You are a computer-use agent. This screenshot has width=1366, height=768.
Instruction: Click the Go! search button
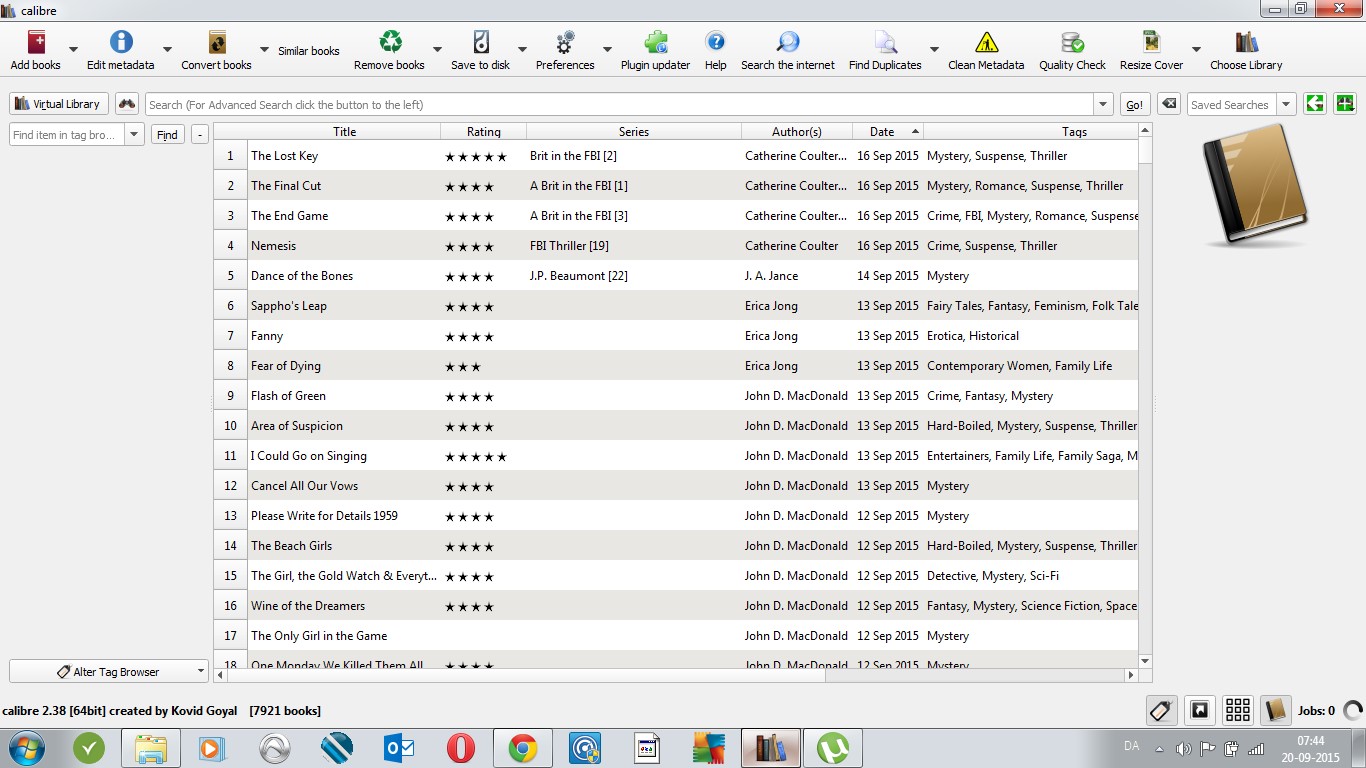[1134, 104]
